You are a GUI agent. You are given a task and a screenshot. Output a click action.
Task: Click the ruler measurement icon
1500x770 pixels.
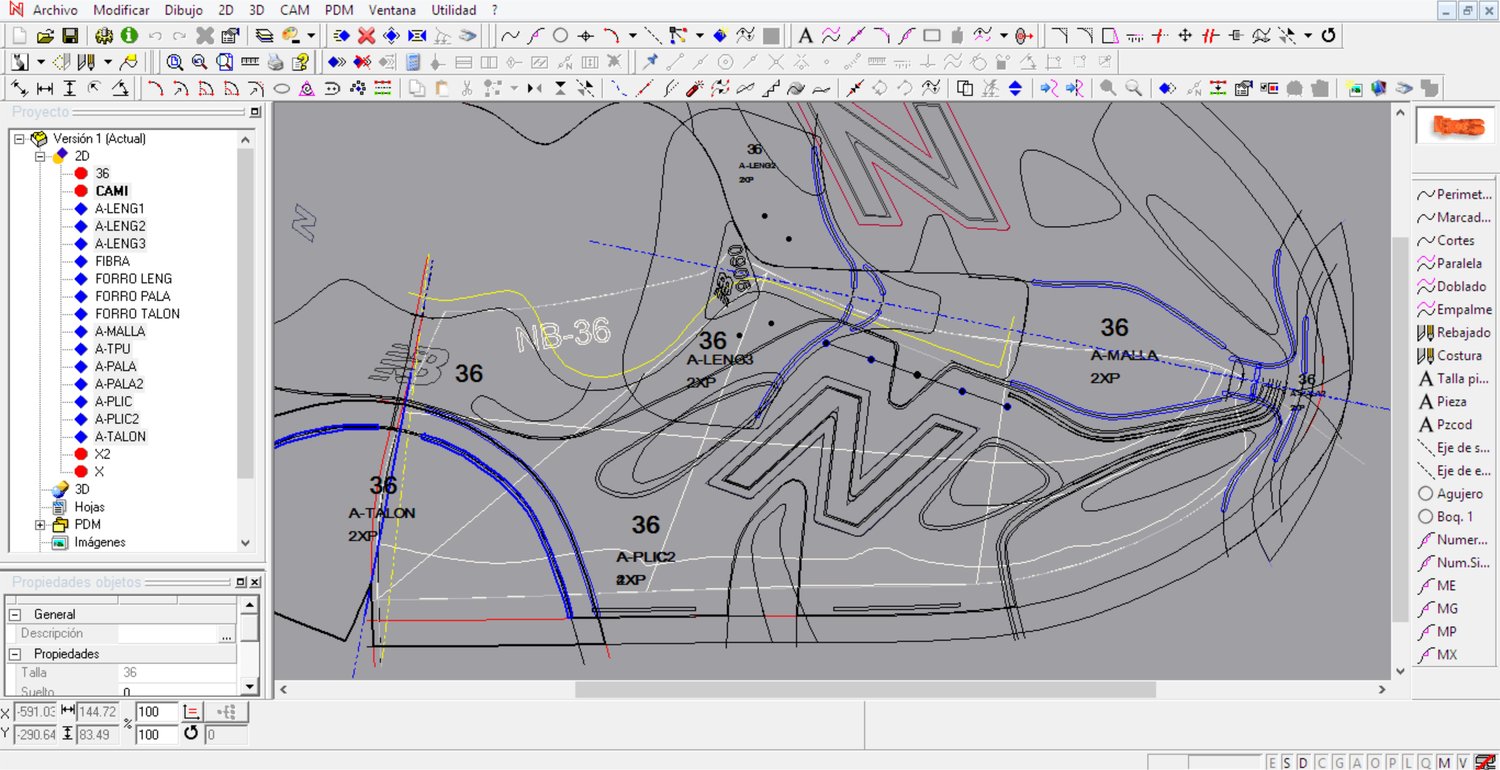click(x=250, y=62)
